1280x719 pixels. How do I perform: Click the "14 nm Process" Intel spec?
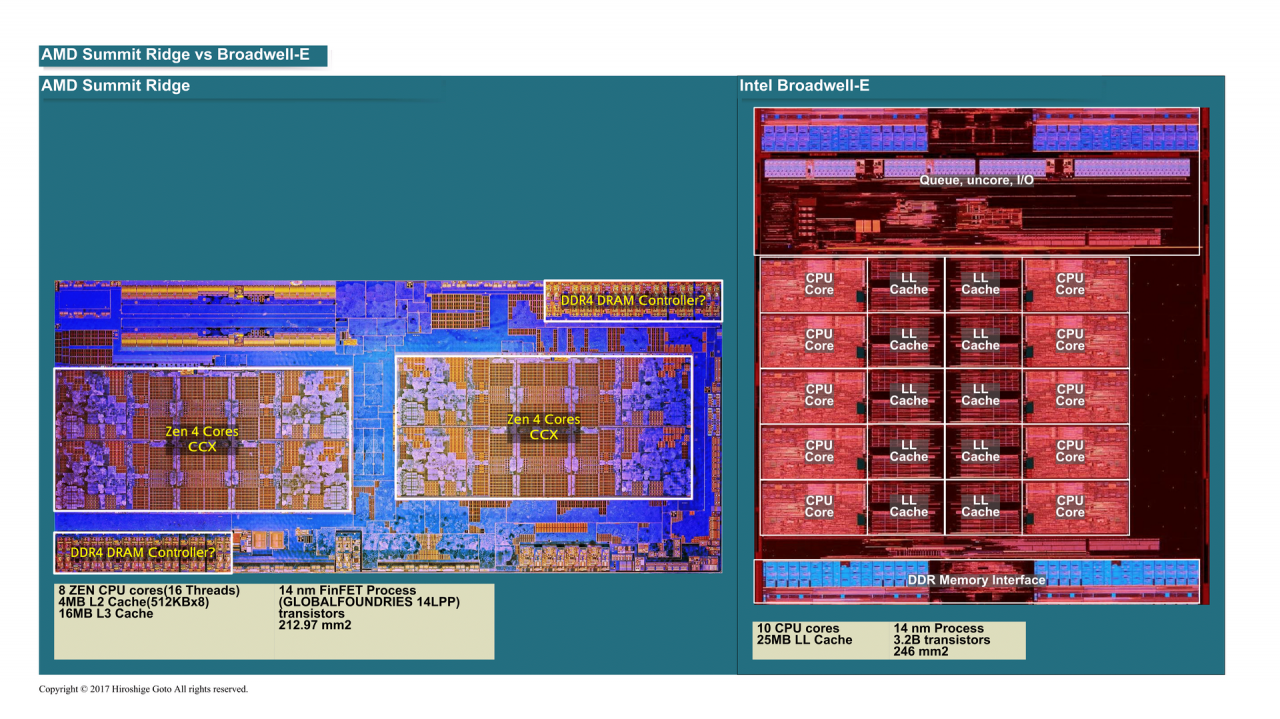point(939,628)
